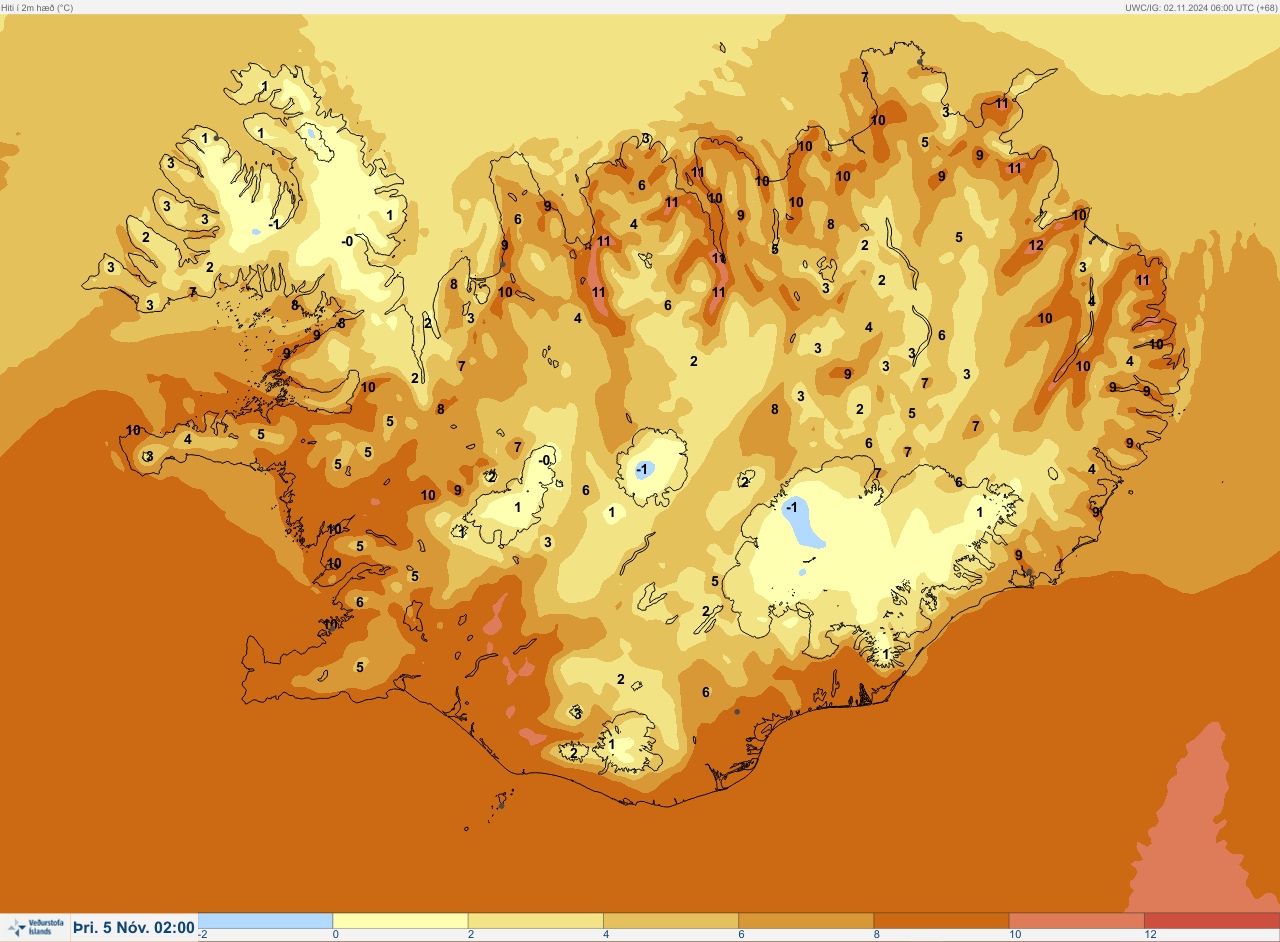Click the legend scale number 6

click(x=742, y=934)
